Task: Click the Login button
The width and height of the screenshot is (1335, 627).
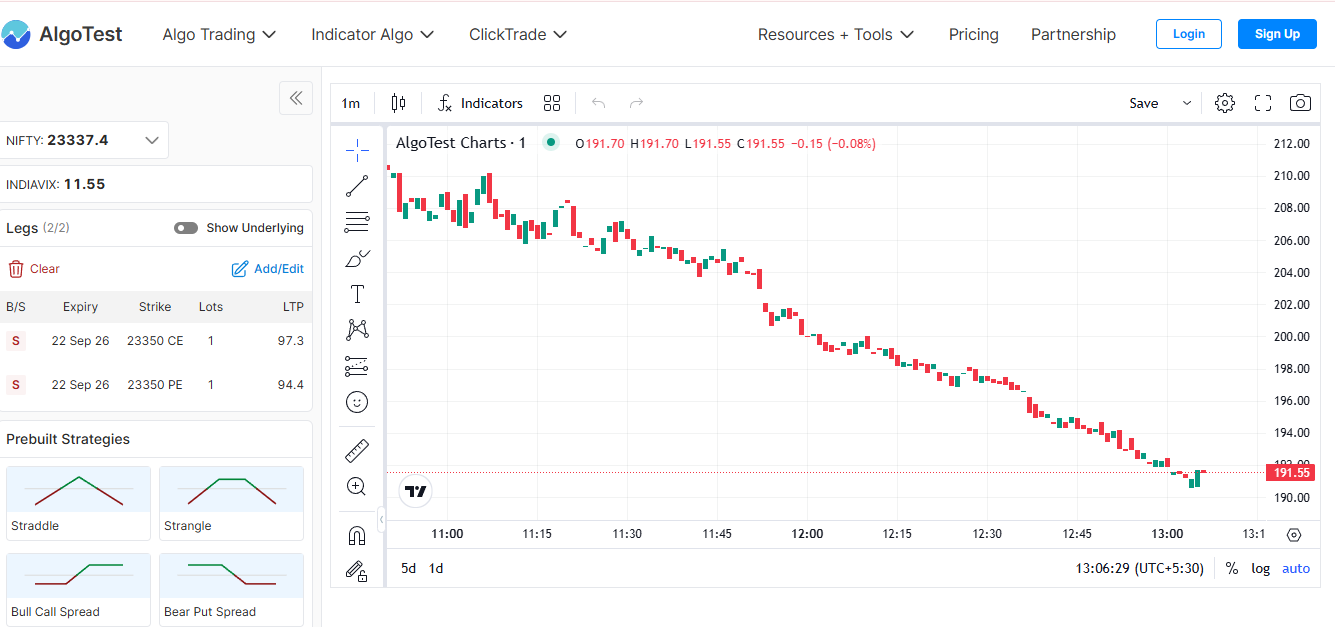Action: tap(1189, 34)
